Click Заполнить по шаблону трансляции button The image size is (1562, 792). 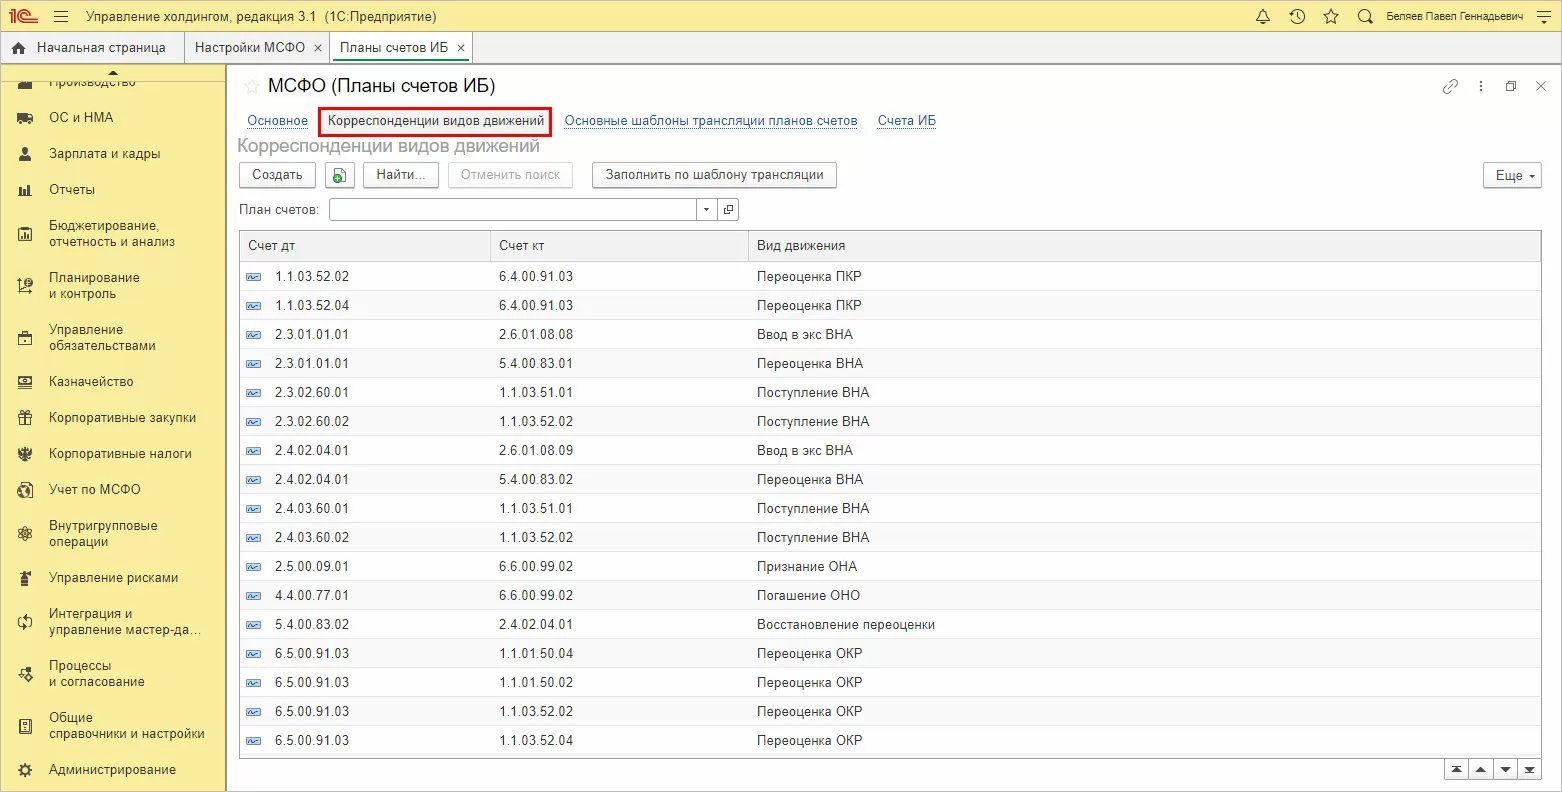click(x=714, y=175)
